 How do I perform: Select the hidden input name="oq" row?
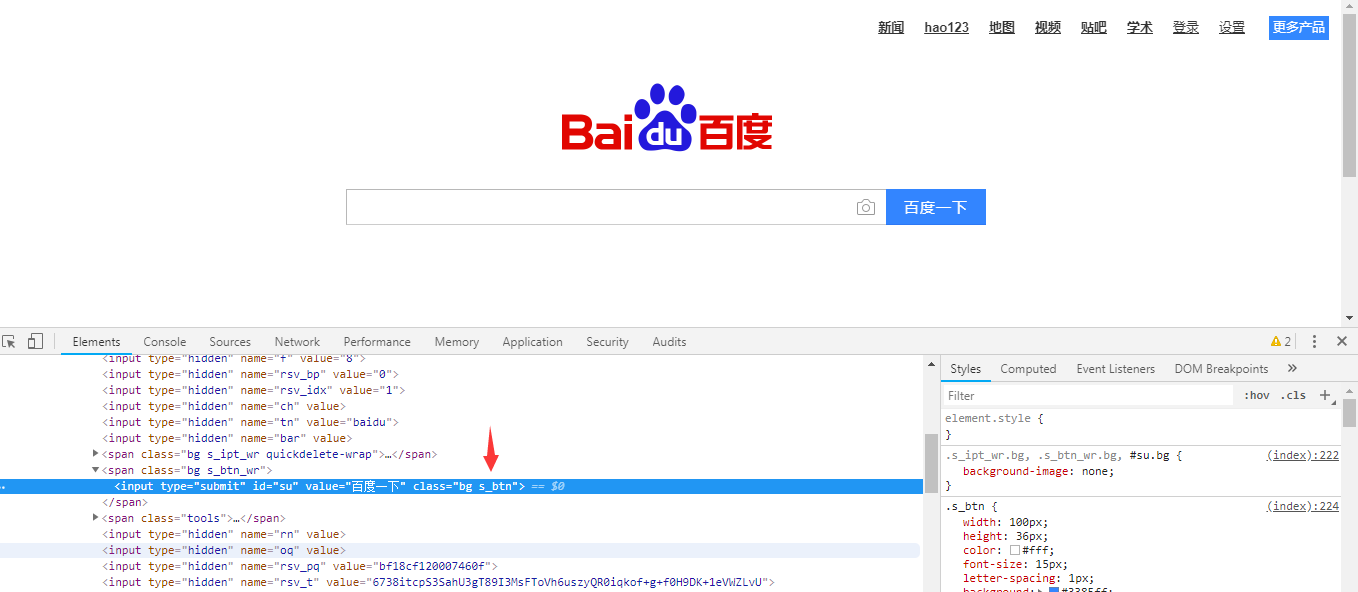coord(460,550)
